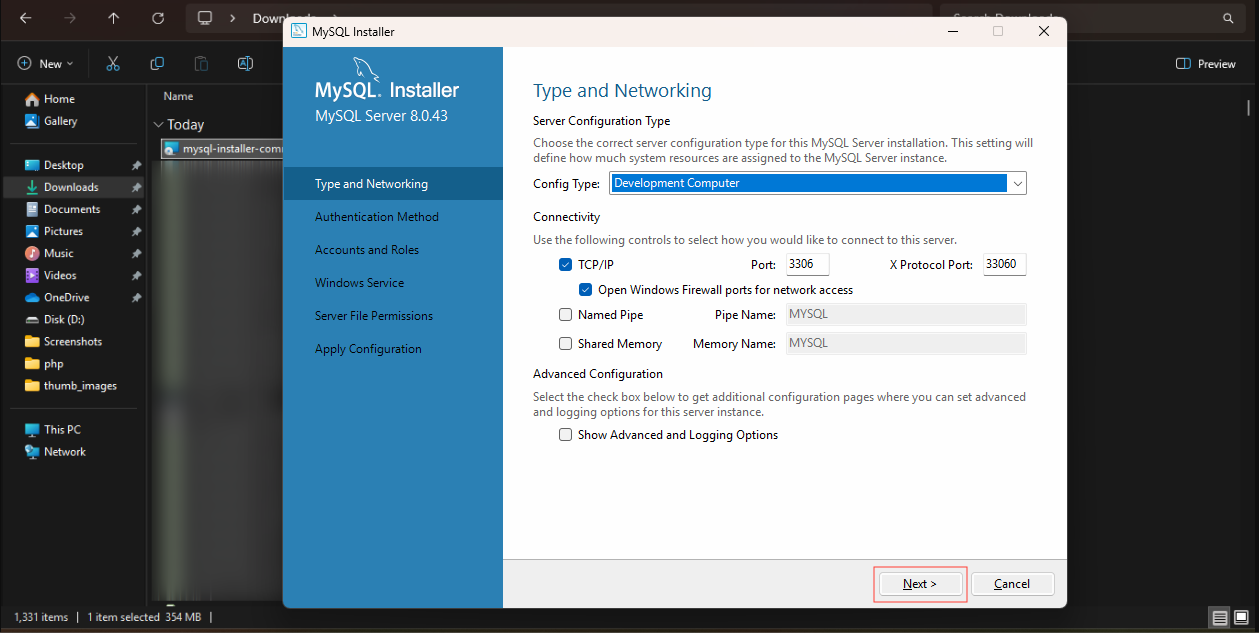Viewport: 1259px width, 633px height.
Task: Go back in File Explorer
Action: click(x=25, y=18)
